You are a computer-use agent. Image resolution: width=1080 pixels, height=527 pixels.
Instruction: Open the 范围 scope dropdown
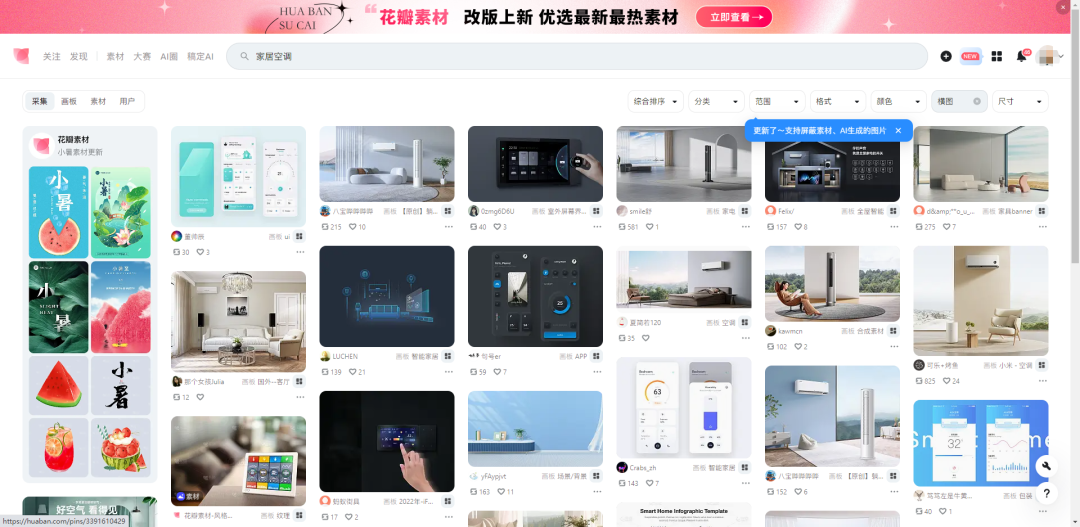point(777,101)
